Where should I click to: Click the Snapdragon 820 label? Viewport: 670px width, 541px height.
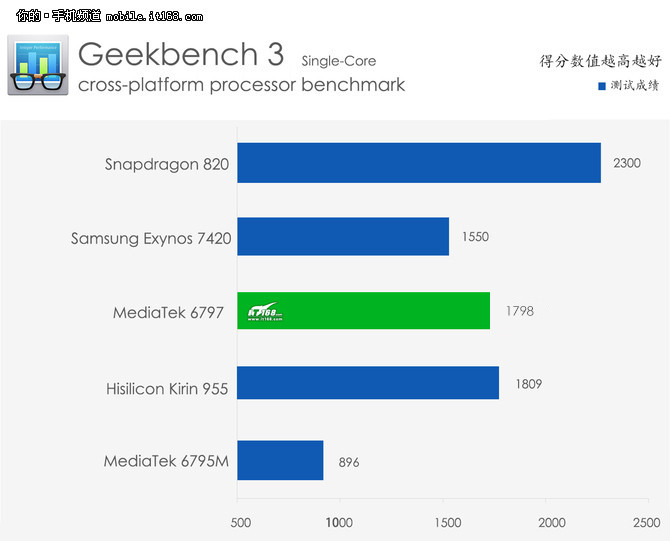pyautogui.click(x=167, y=164)
